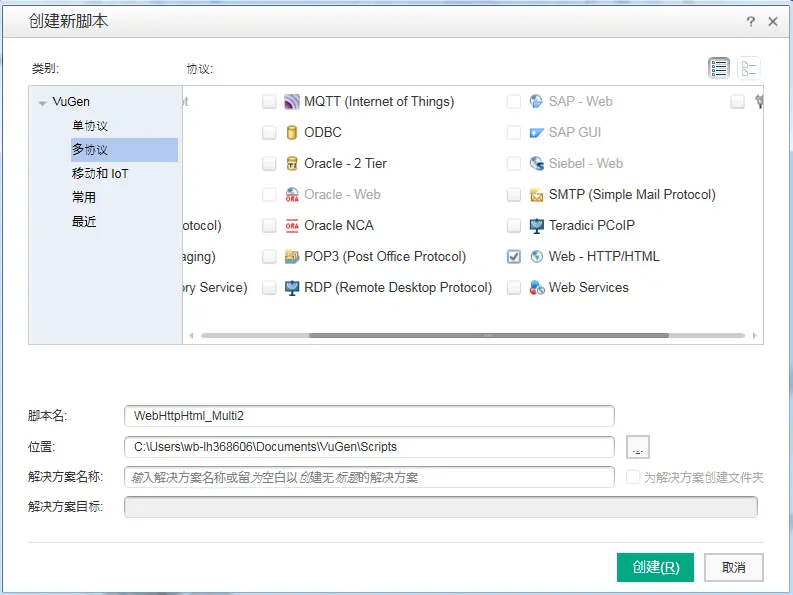The width and height of the screenshot is (793, 595).
Task: Click the SAP - Web icon
Action: point(536,101)
